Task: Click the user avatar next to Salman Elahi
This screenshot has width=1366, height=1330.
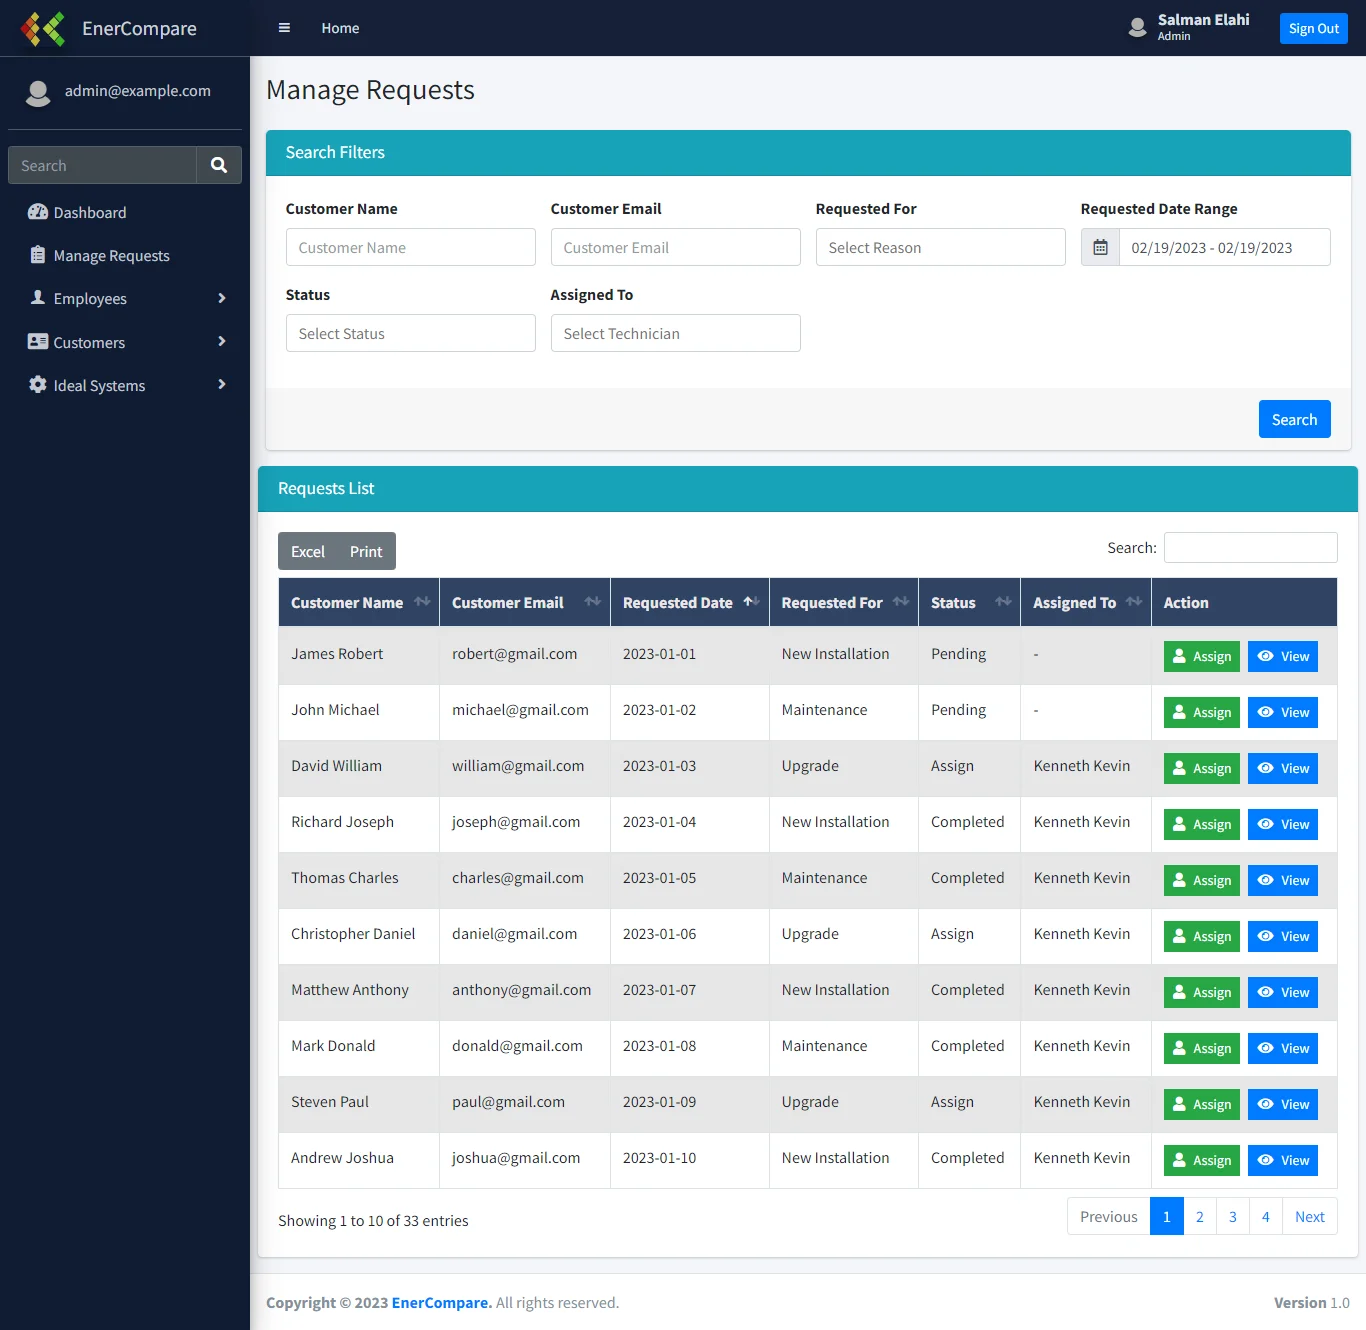Action: 1137,28
